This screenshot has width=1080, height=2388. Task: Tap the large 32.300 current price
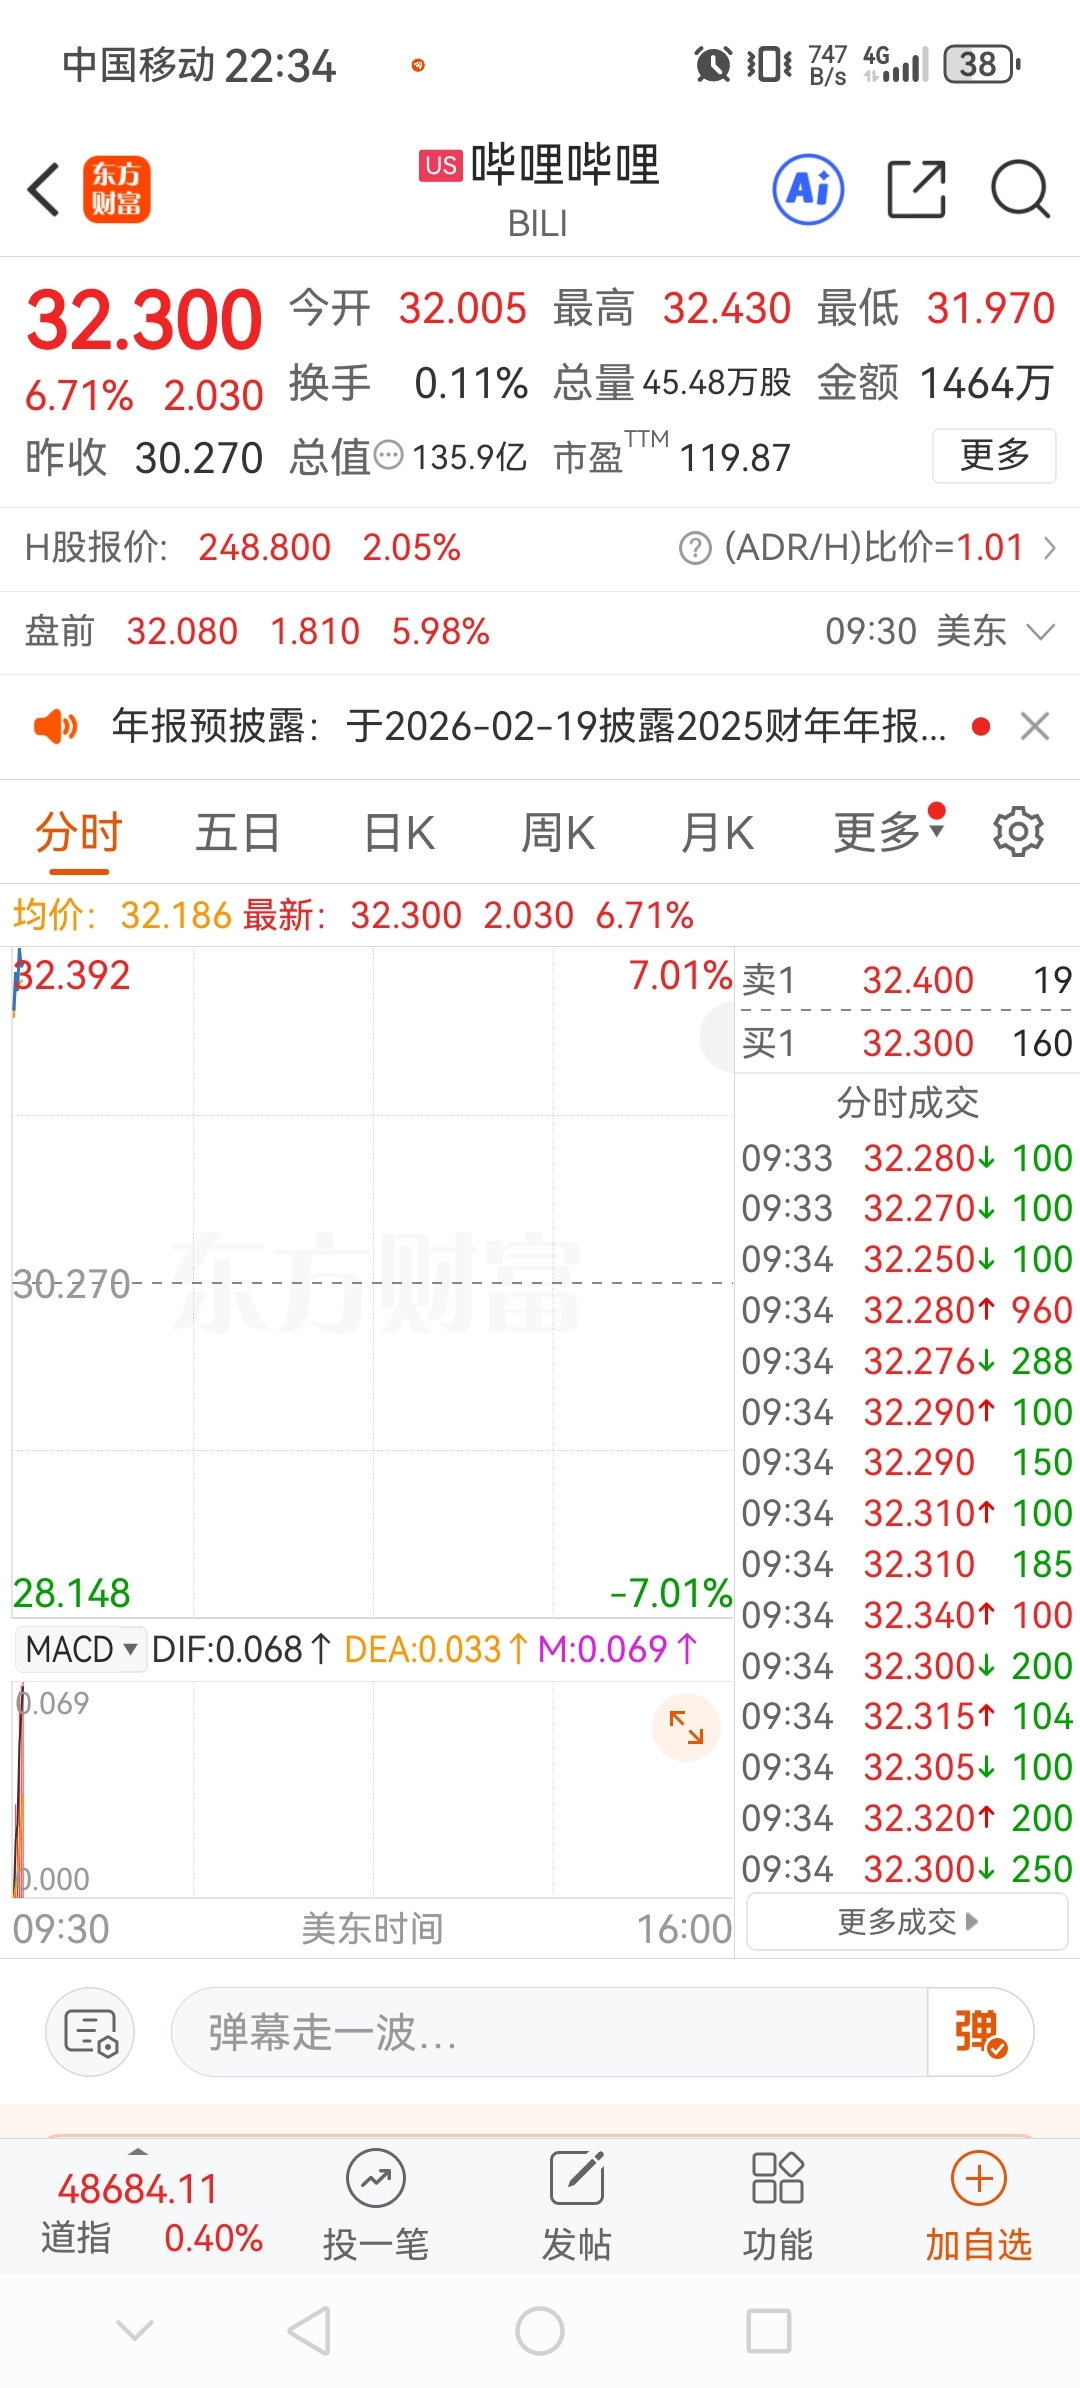(x=144, y=319)
